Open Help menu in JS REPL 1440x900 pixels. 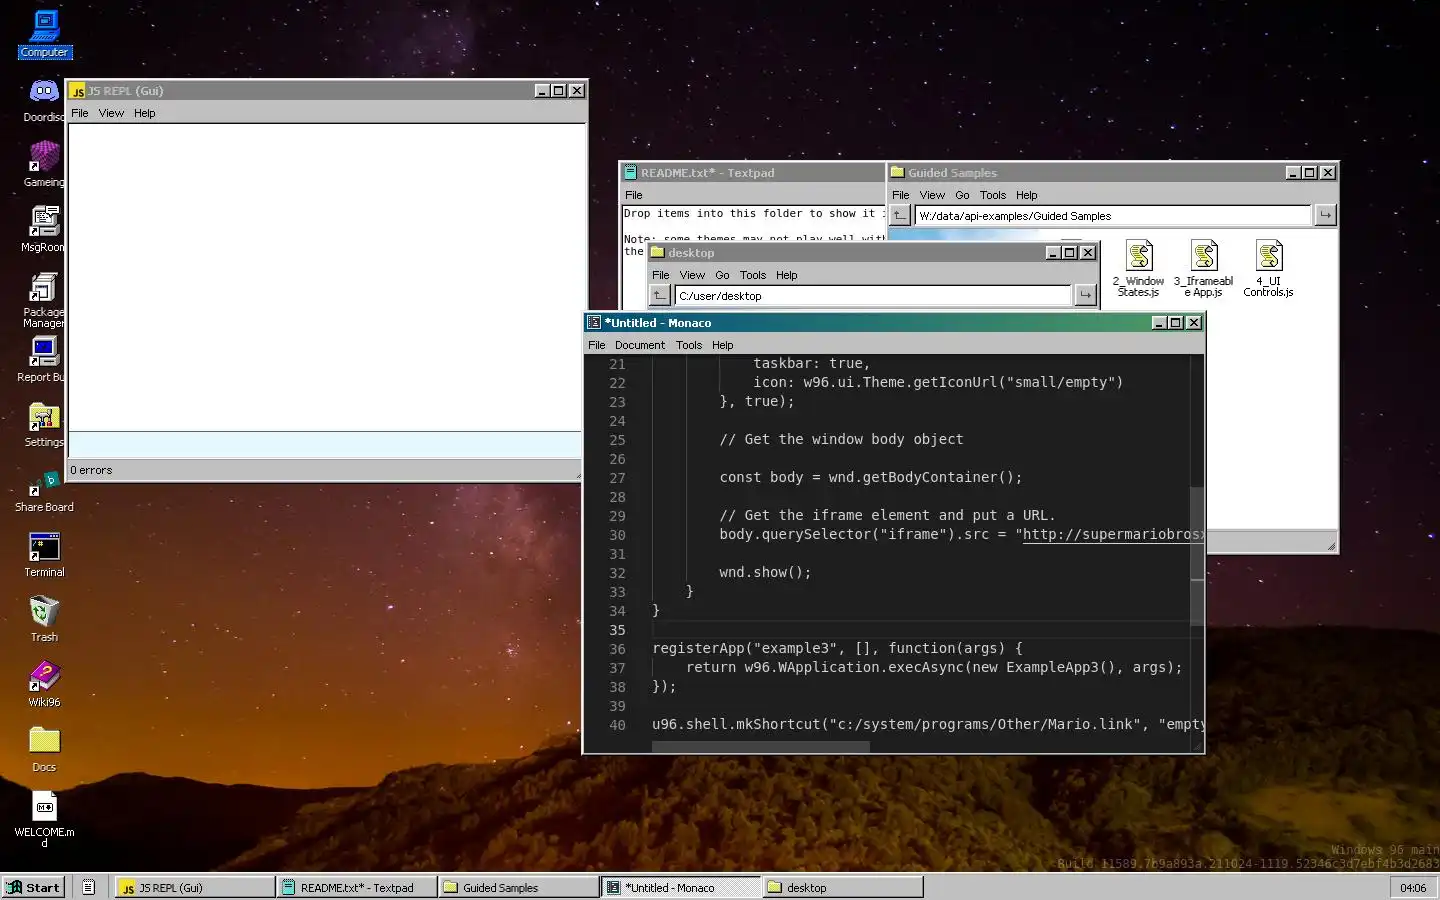coord(145,113)
